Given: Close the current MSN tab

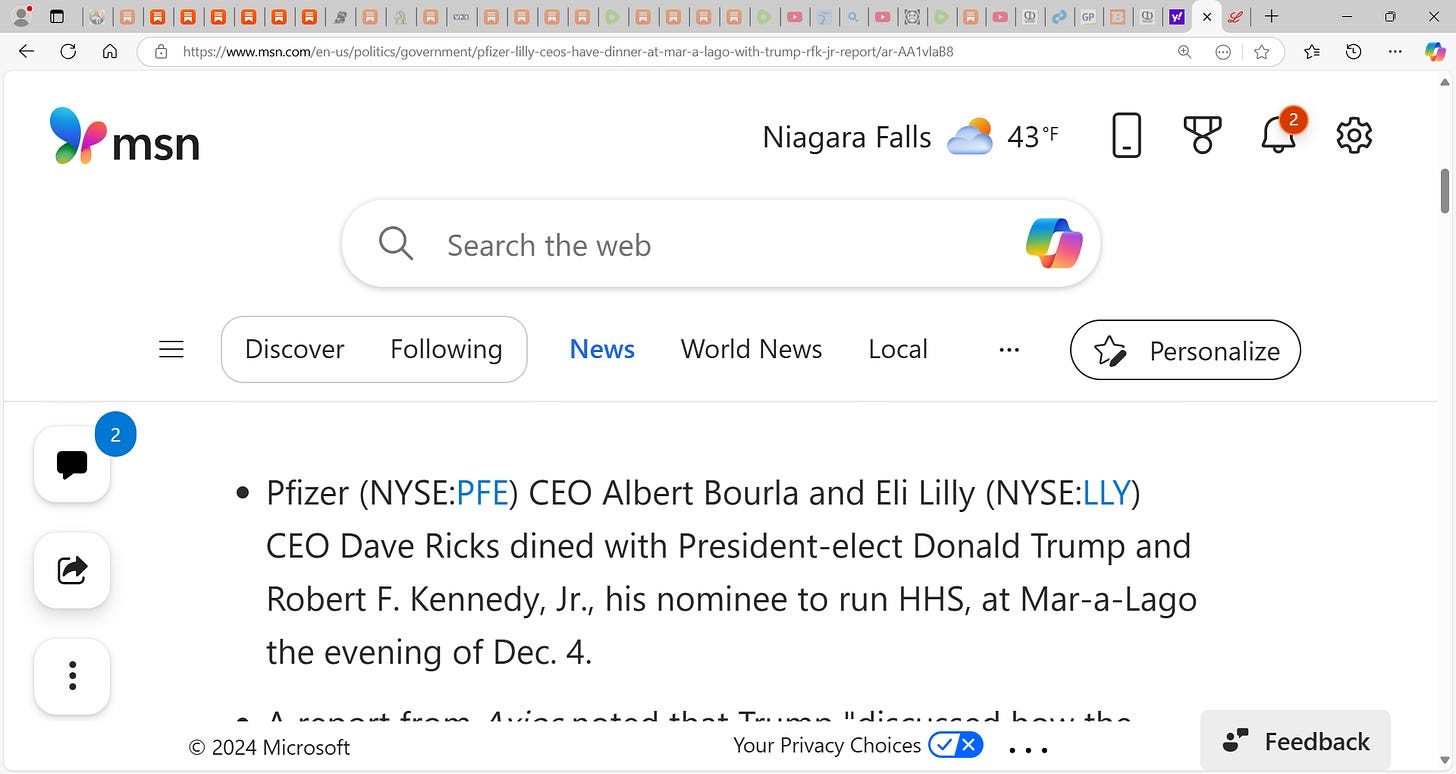Looking at the screenshot, I should [x=1207, y=17].
